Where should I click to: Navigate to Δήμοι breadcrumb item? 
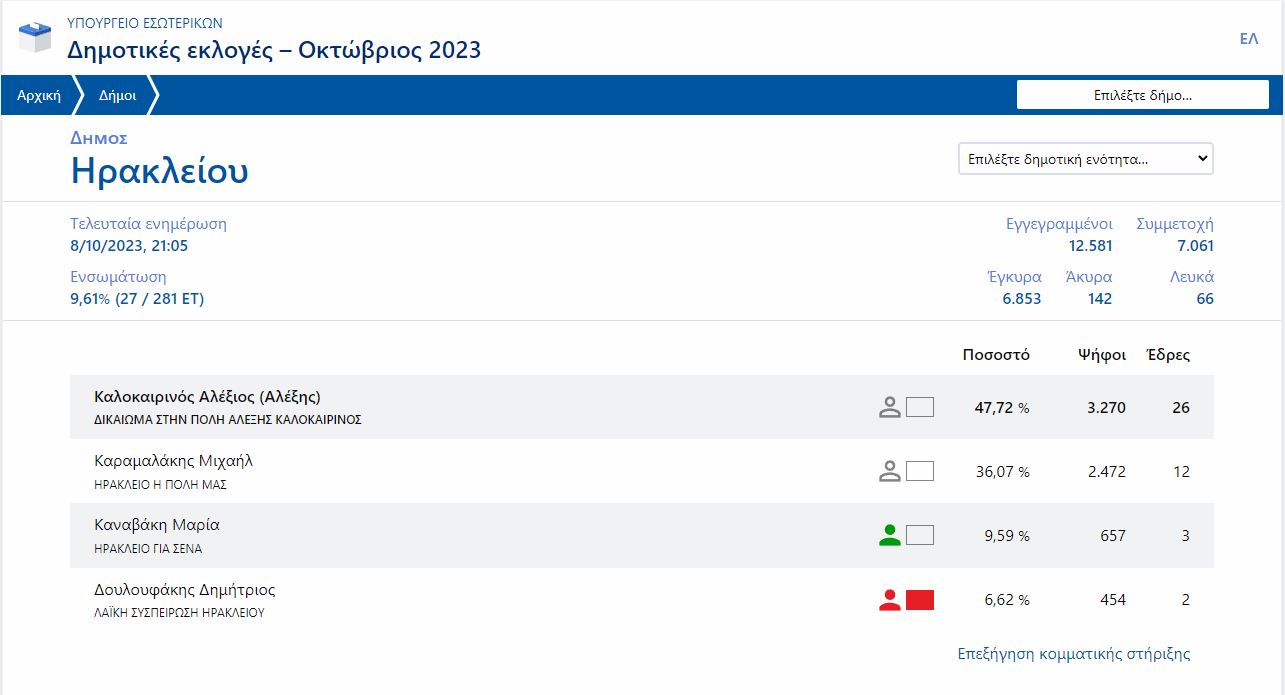117,96
